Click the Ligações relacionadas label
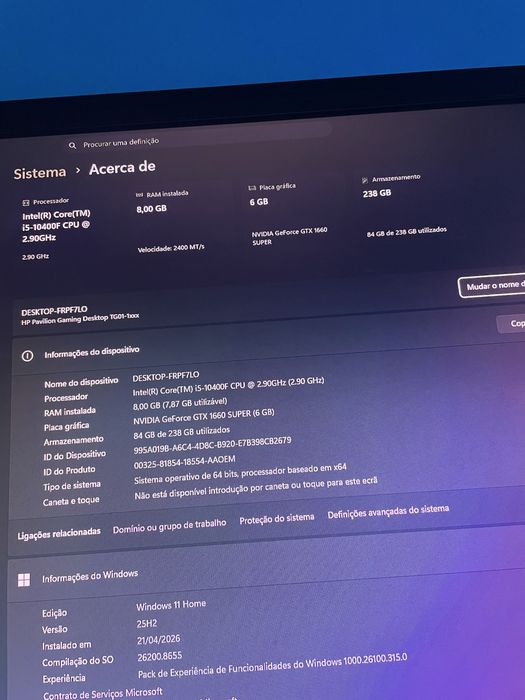The height and width of the screenshot is (700, 525). tap(59, 533)
